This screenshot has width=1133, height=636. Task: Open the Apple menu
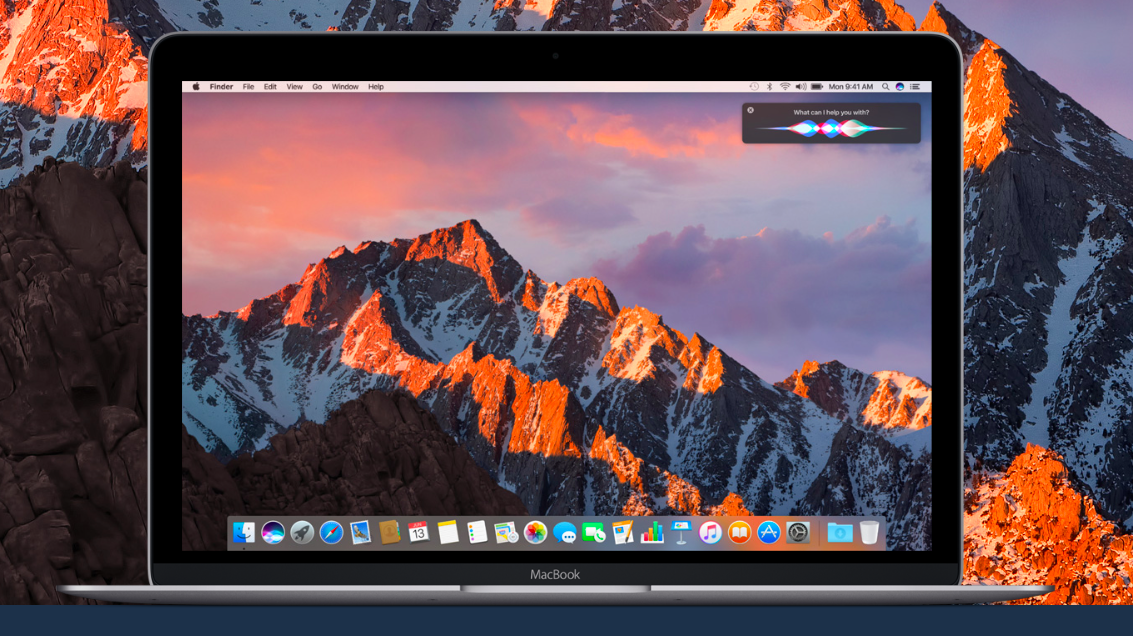point(196,87)
